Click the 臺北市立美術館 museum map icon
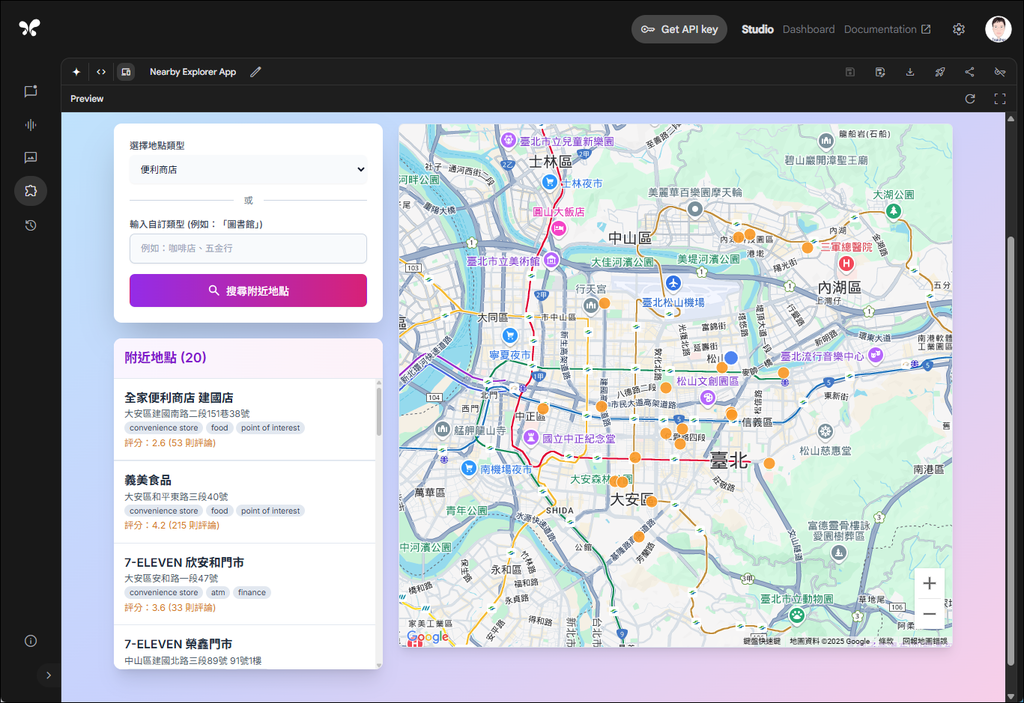 point(551,261)
